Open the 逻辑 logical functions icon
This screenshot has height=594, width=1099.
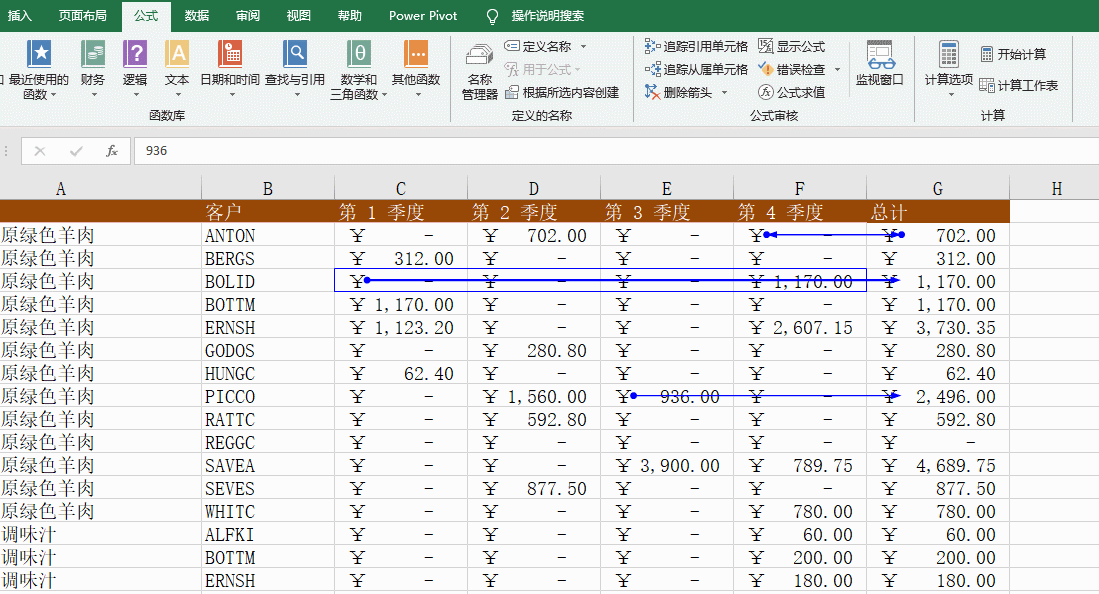135,69
